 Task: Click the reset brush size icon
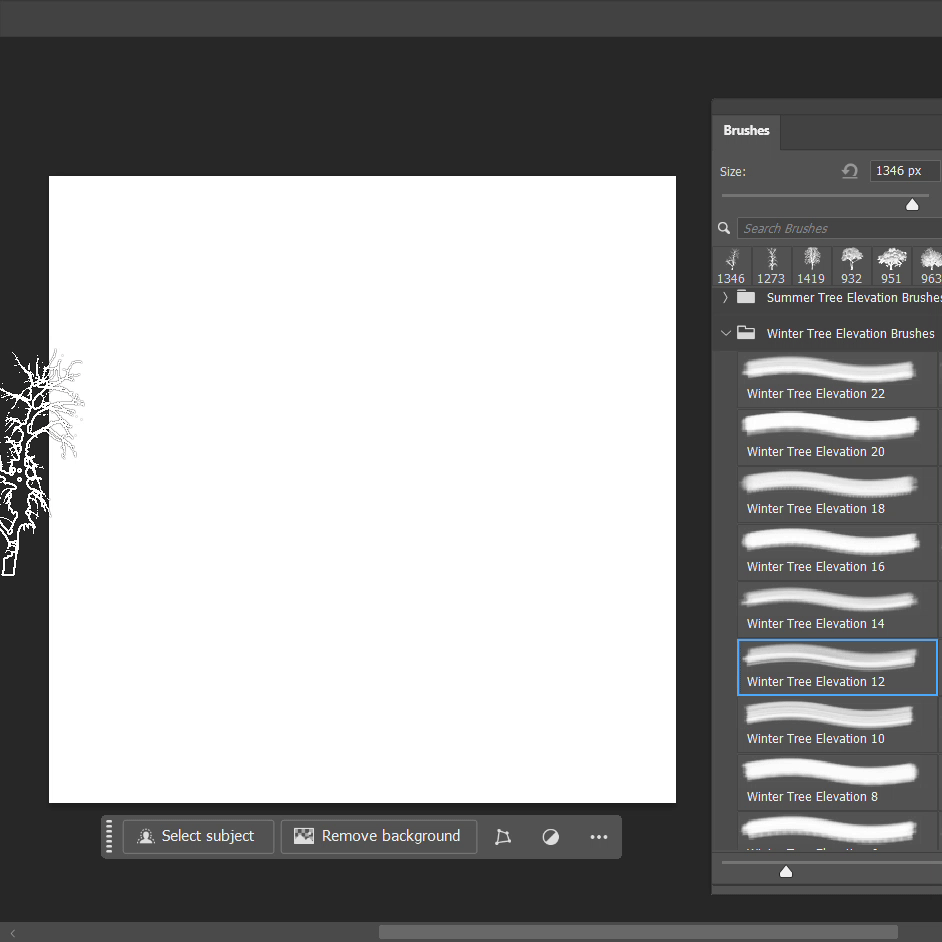tap(850, 171)
